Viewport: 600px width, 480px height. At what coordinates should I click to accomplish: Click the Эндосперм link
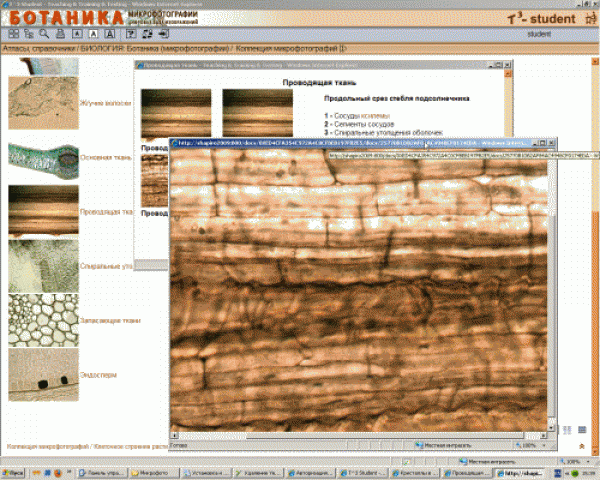pyautogui.click(x=98, y=375)
